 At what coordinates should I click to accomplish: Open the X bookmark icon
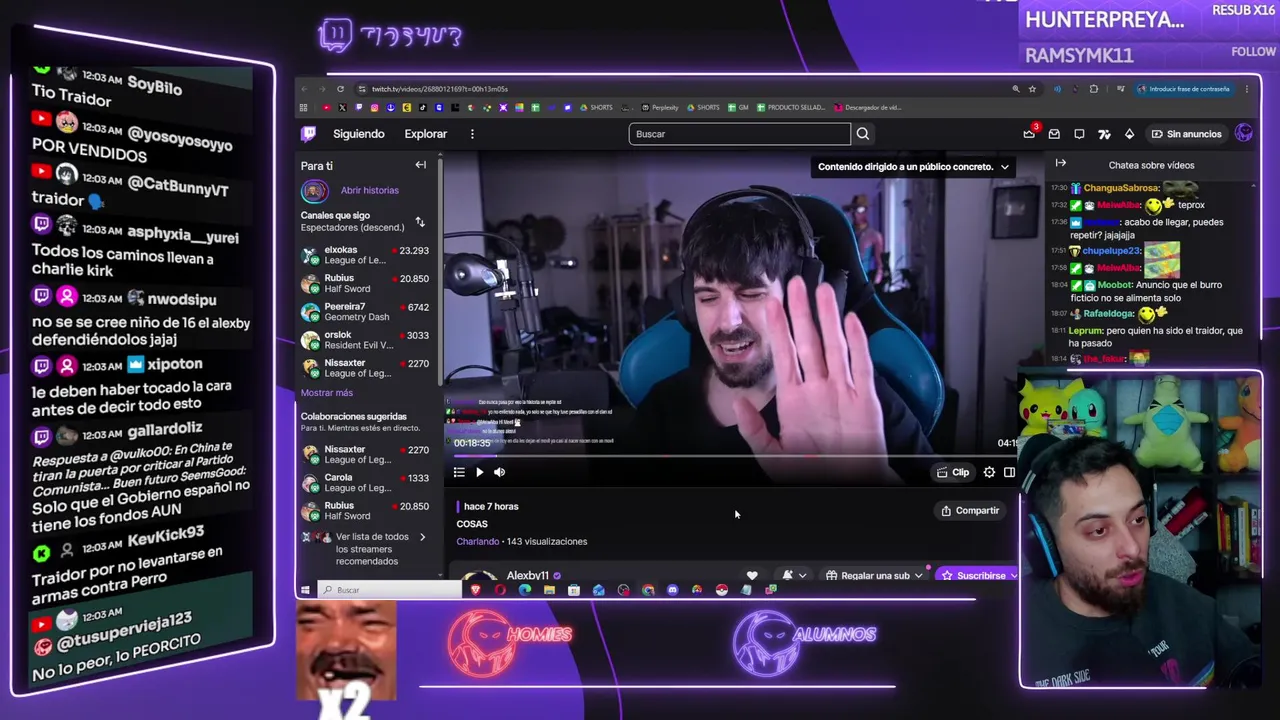[342, 108]
